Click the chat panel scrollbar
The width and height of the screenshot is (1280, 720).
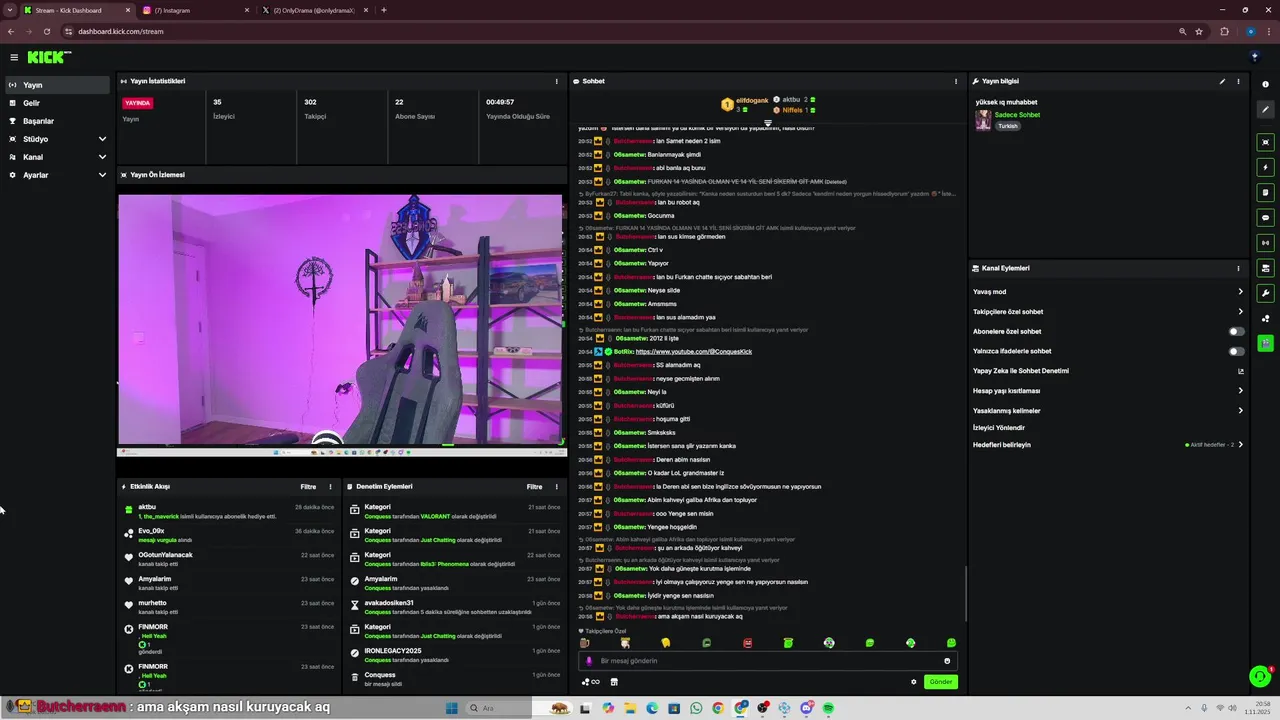965,592
